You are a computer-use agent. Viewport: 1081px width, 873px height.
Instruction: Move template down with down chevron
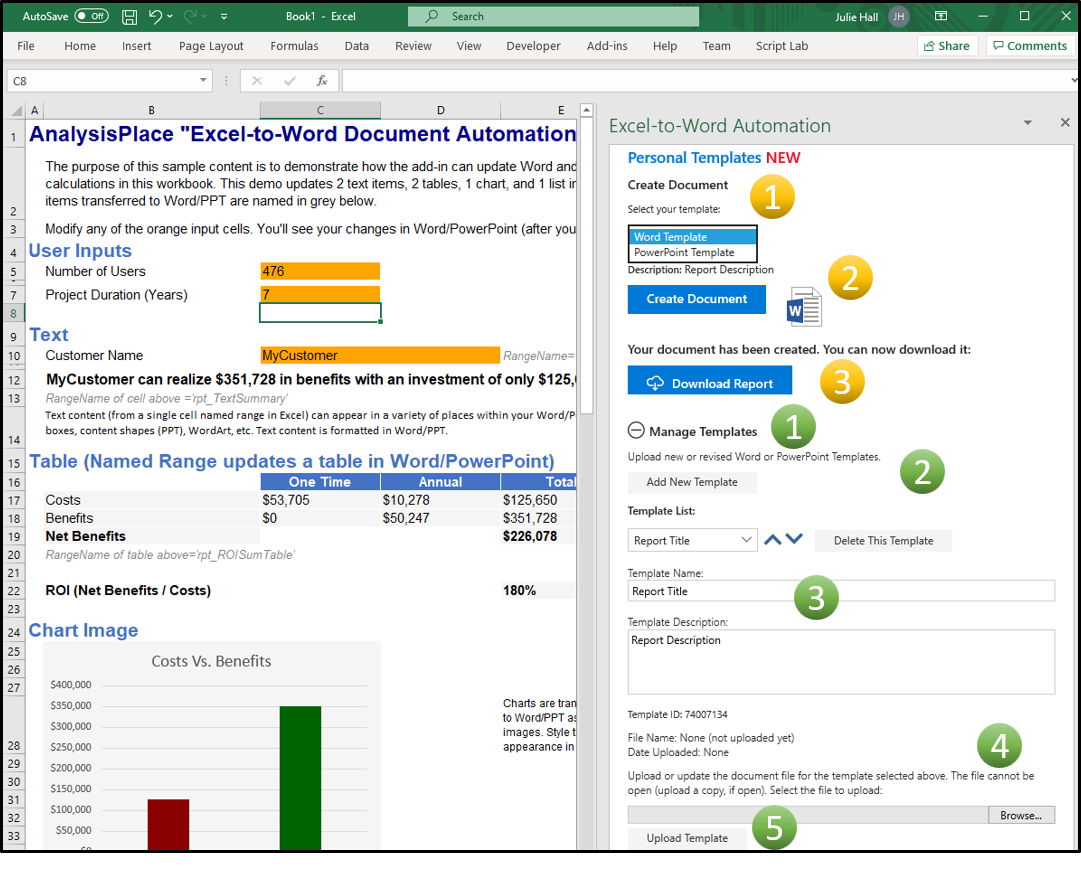(794, 539)
